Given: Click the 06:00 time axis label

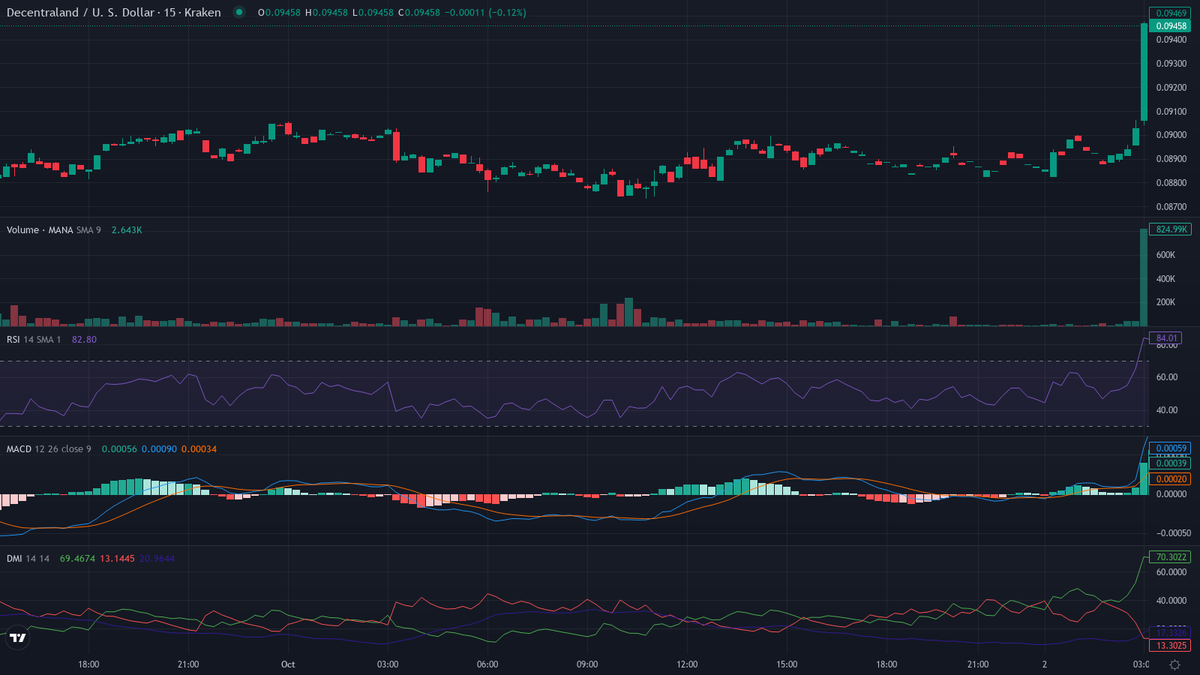Looking at the screenshot, I should (x=488, y=664).
